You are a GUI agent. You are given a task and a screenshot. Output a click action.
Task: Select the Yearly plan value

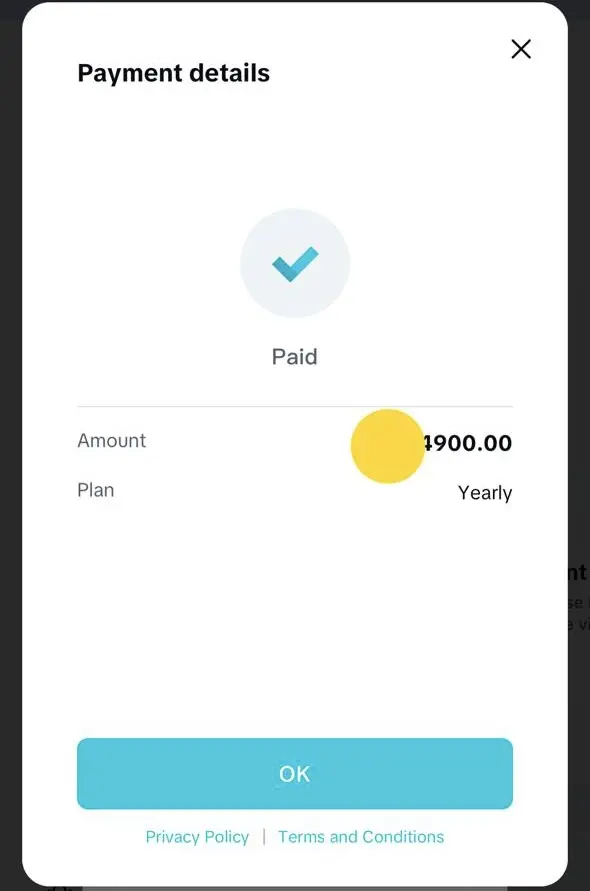(485, 493)
